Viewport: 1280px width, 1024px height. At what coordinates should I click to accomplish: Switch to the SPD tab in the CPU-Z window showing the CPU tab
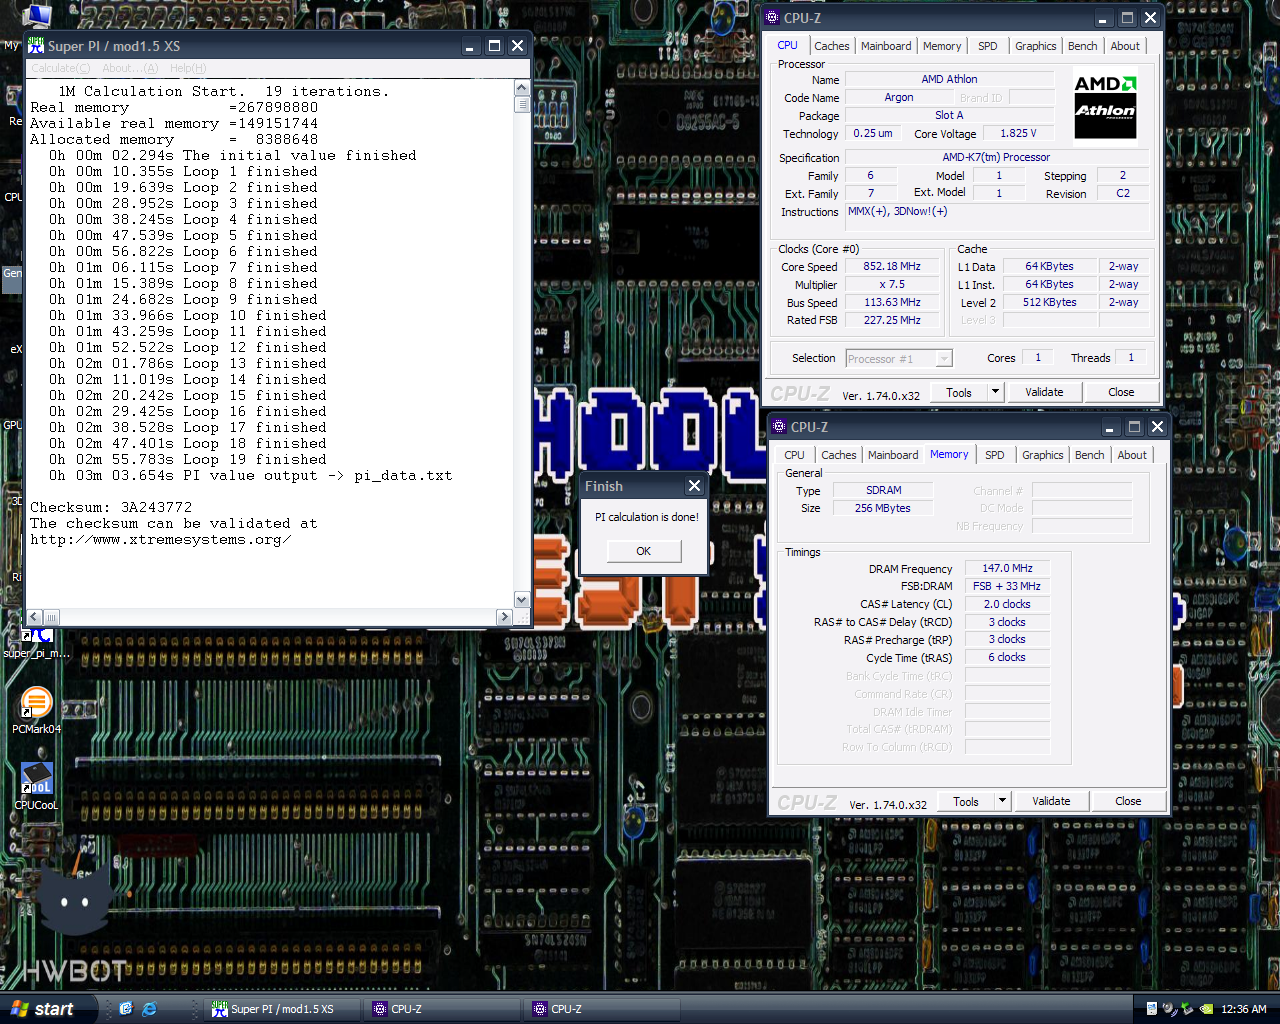coord(988,46)
